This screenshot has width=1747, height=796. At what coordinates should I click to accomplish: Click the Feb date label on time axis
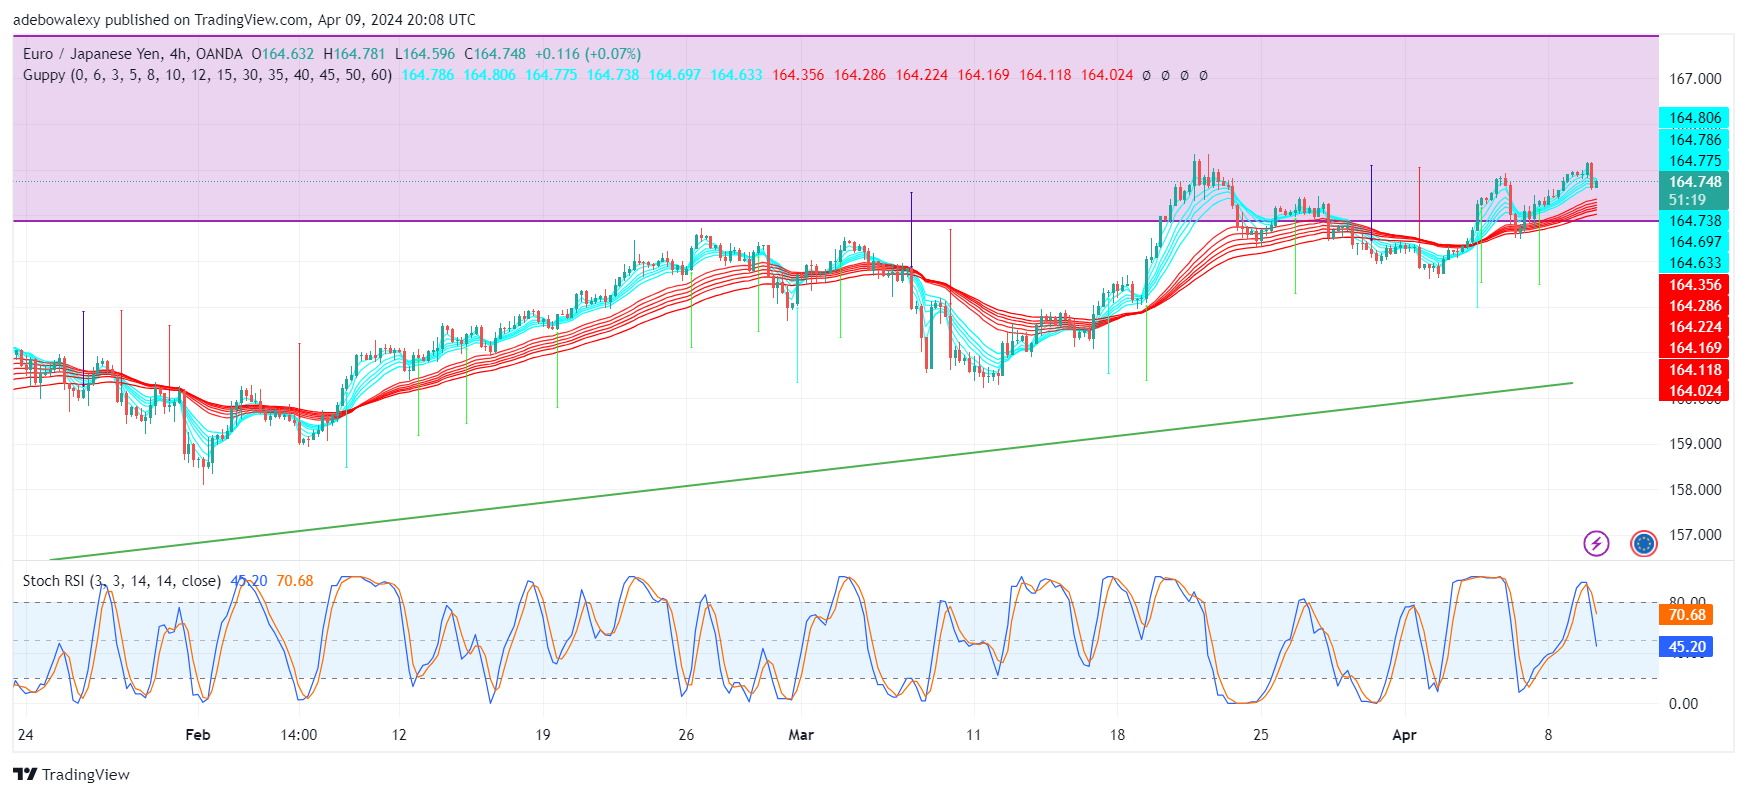[198, 735]
